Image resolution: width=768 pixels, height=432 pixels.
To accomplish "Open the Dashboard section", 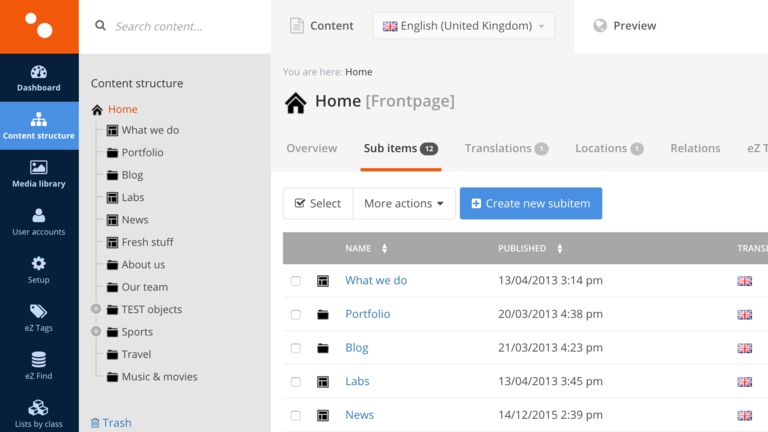I will coord(39,78).
